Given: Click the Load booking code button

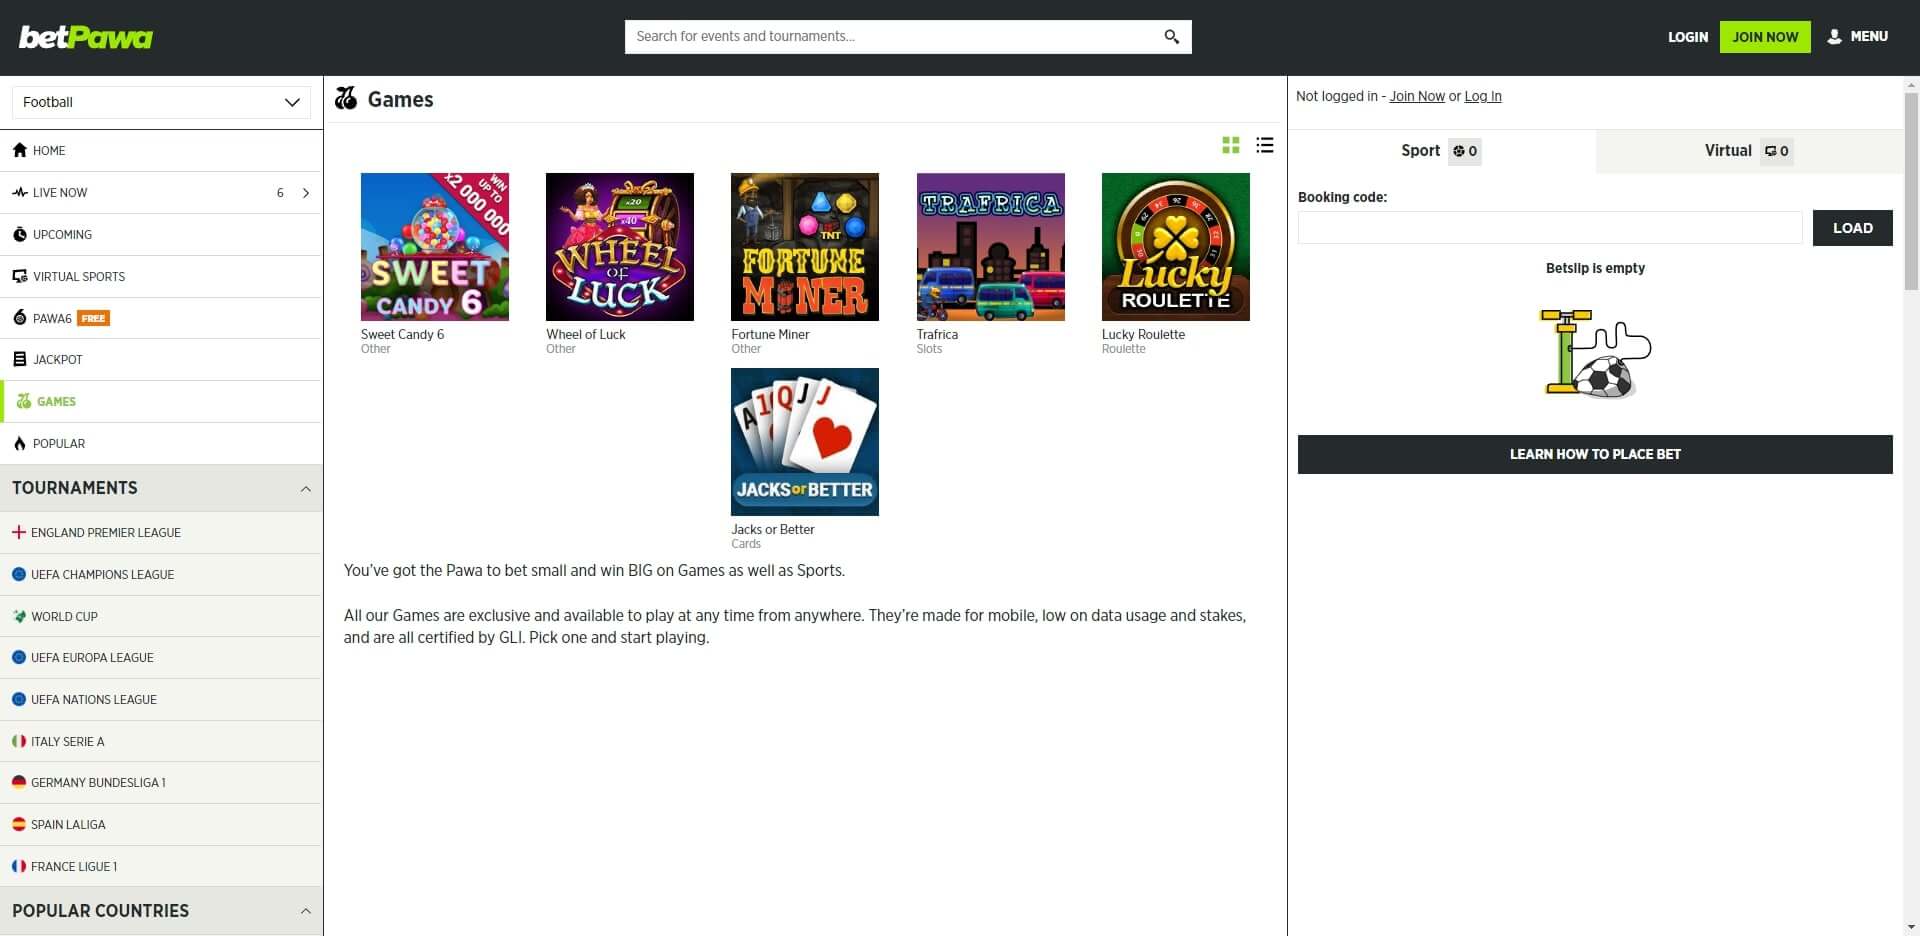Looking at the screenshot, I should (x=1852, y=228).
